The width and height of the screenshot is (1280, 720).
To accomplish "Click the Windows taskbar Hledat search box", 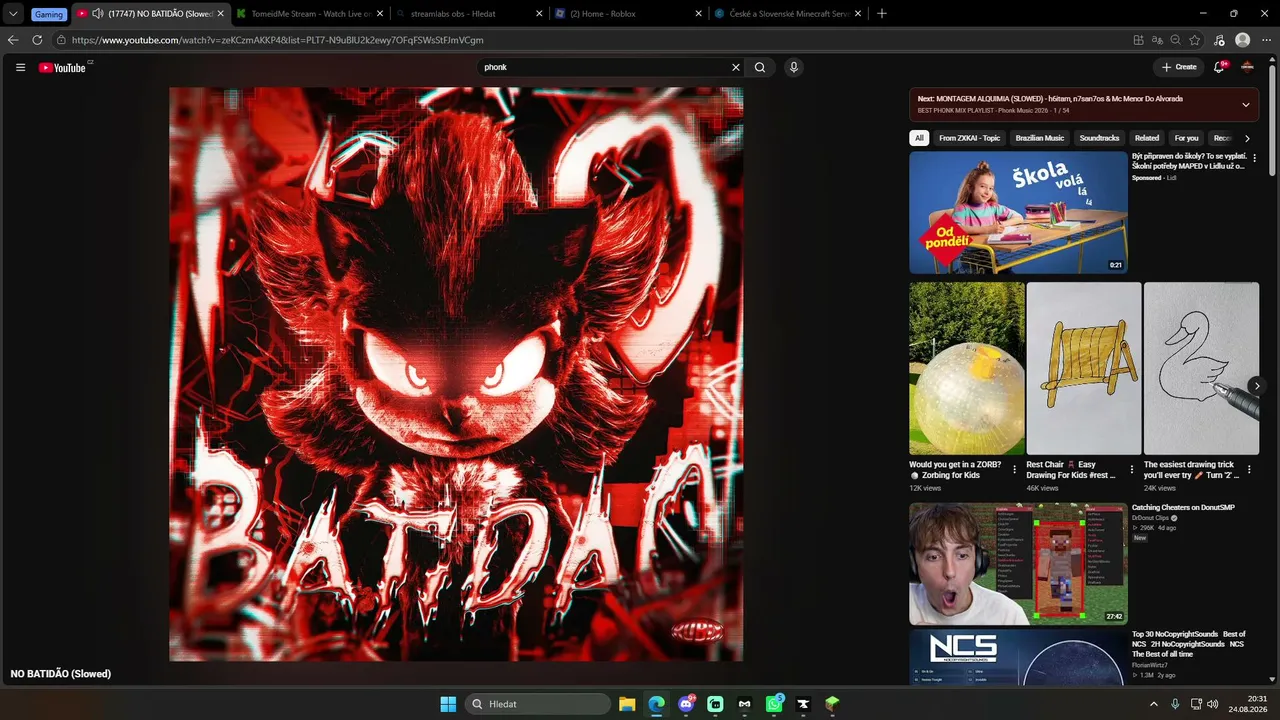I will pyautogui.click(x=537, y=704).
